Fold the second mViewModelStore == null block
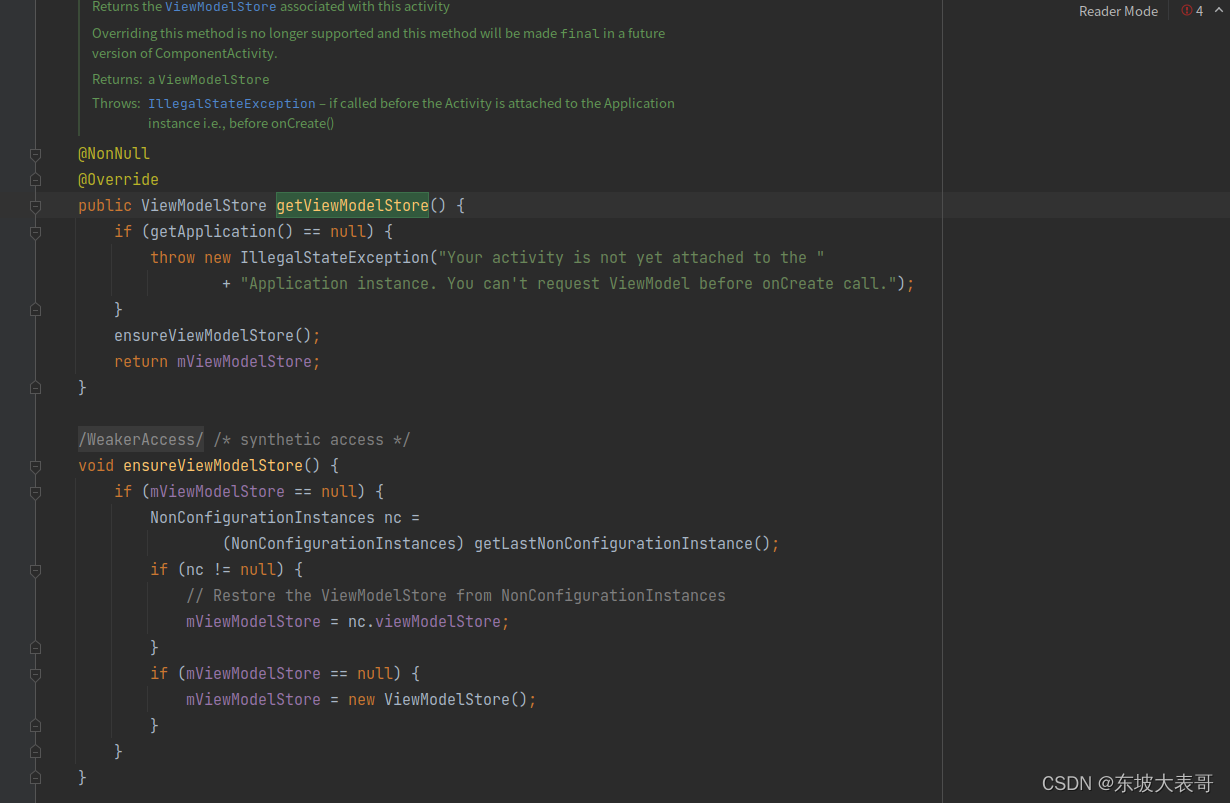The image size is (1230, 803). (x=35, y=674)
